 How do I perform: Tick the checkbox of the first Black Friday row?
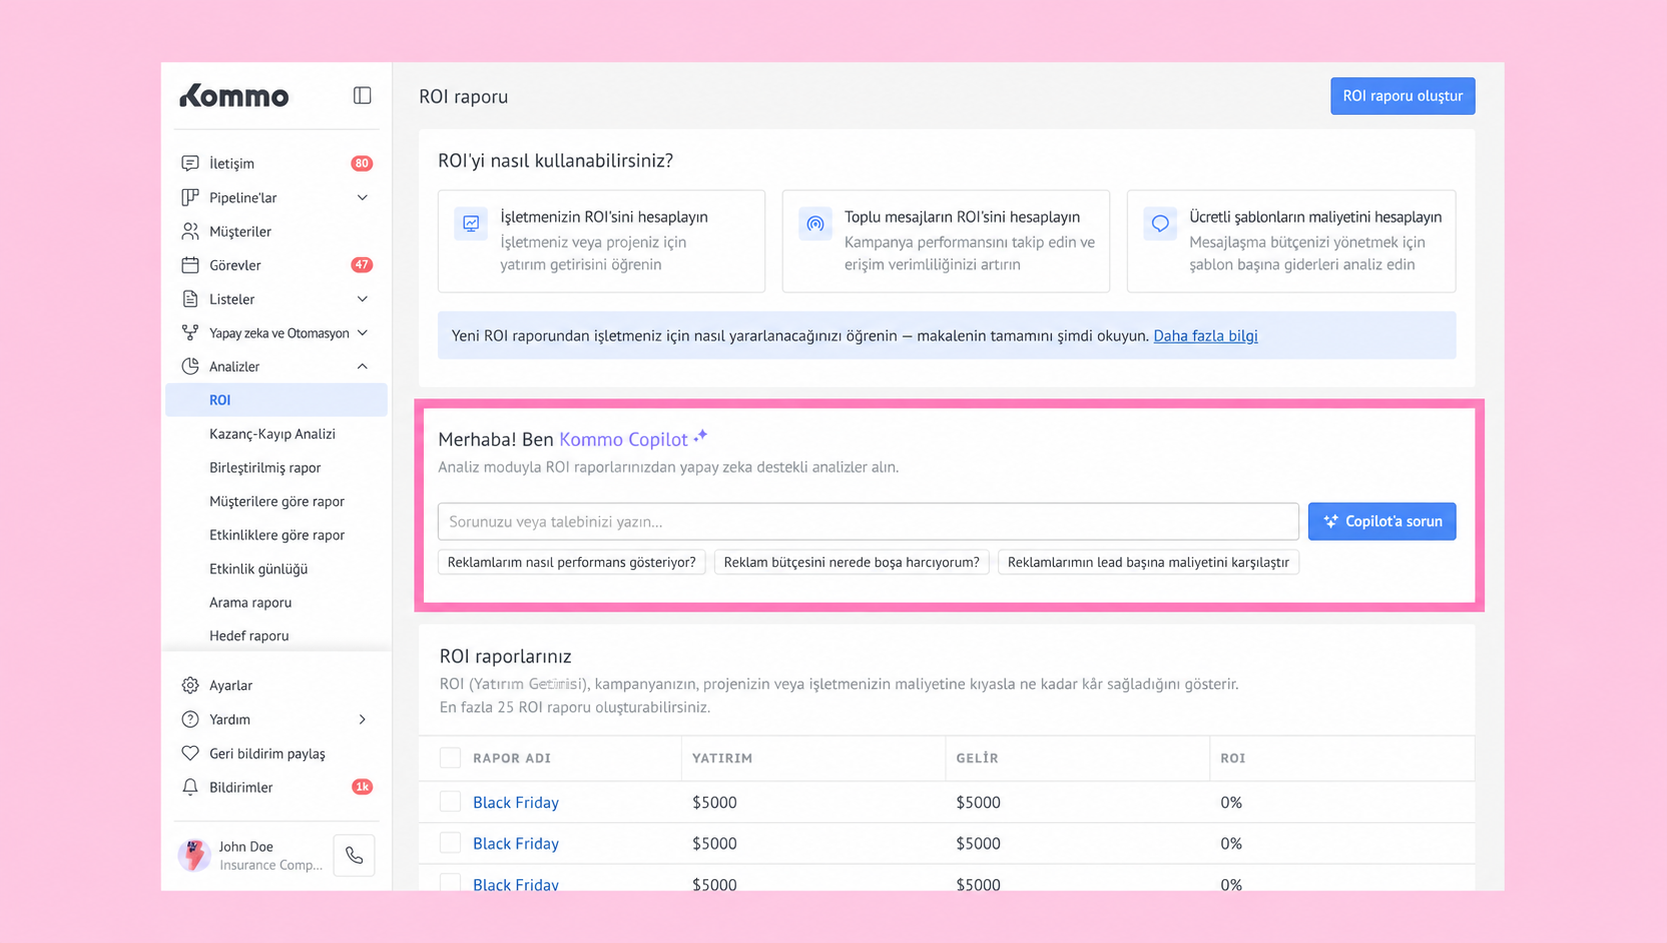click(450, 802)
